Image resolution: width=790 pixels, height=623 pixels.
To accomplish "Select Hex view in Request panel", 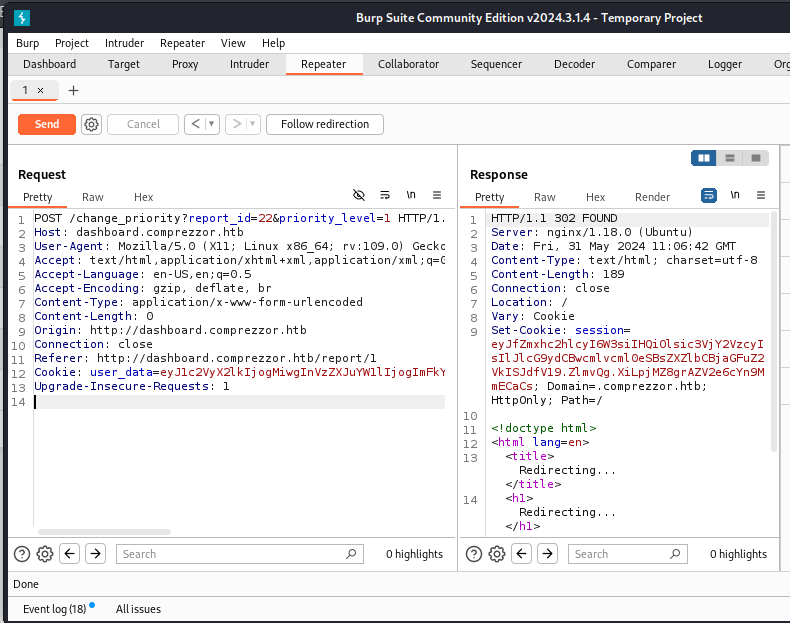I will pyautogui.click(x=144, y=197).
